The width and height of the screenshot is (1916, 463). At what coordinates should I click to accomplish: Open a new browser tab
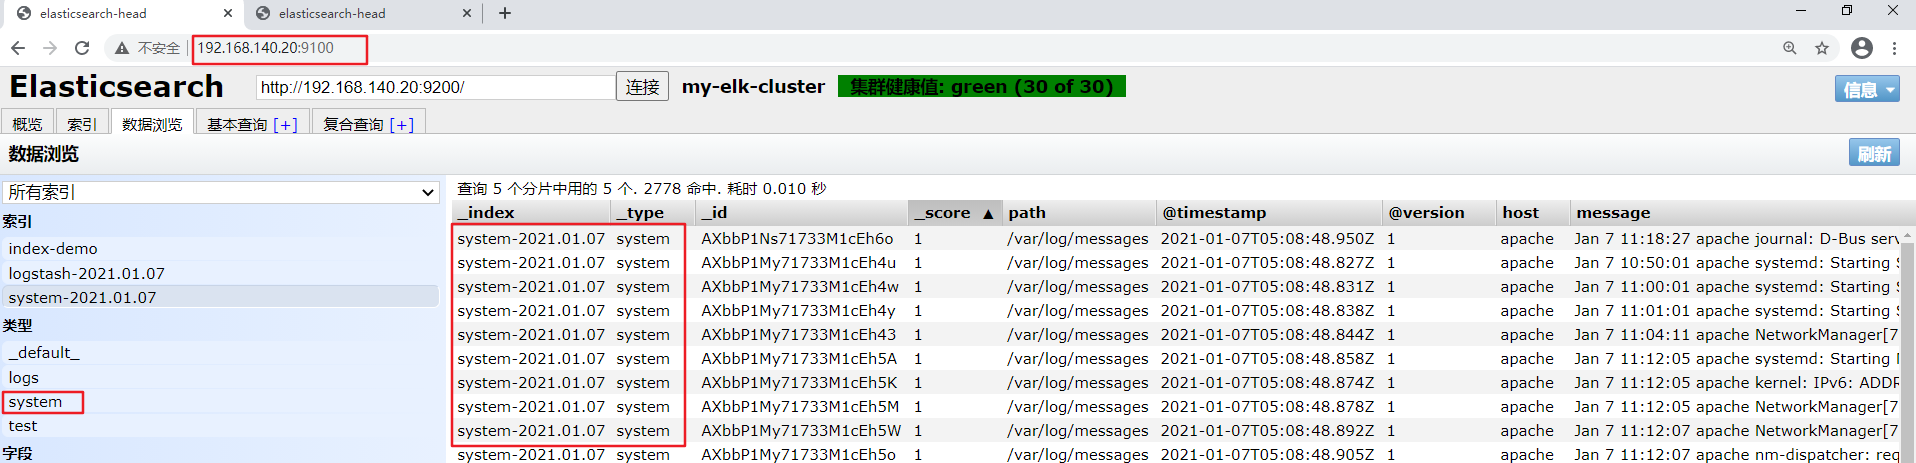505,13
